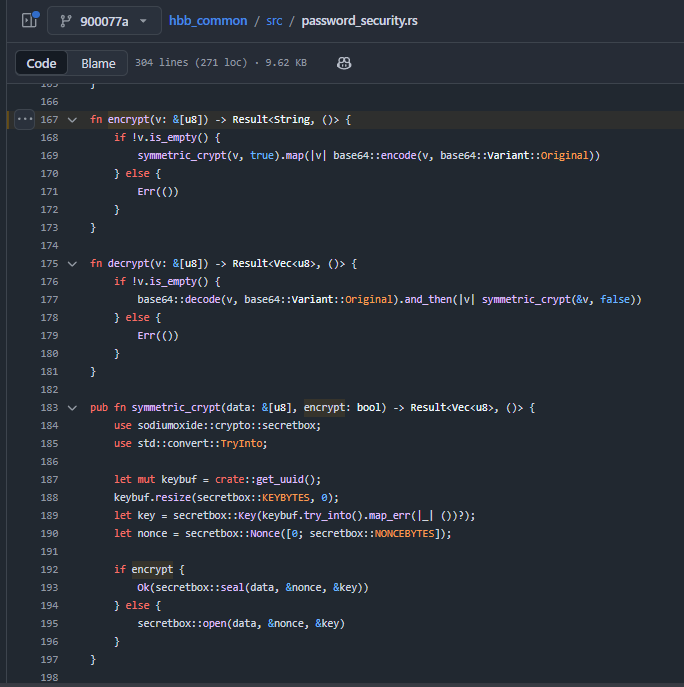Click the Copilot icon next to file size
Viewport: 684px width, 687px height.
[x=344, y=63]
